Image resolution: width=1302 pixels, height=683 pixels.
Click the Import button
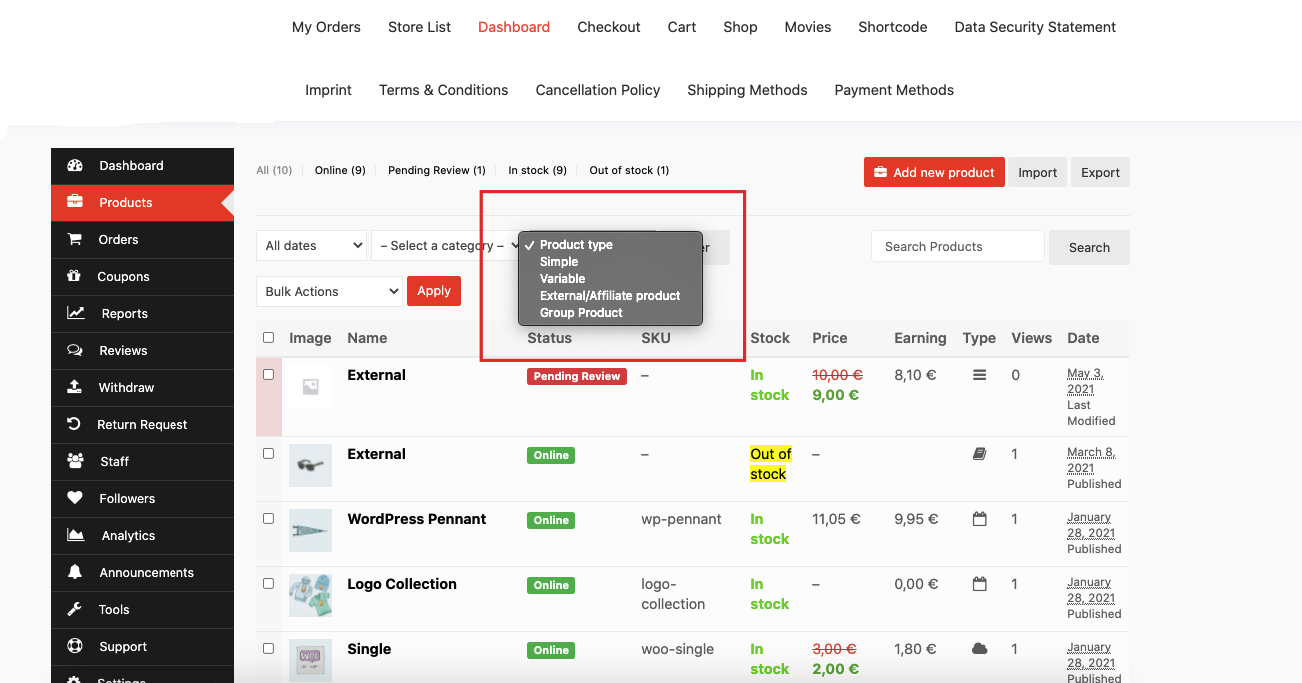pos(1038,172)
